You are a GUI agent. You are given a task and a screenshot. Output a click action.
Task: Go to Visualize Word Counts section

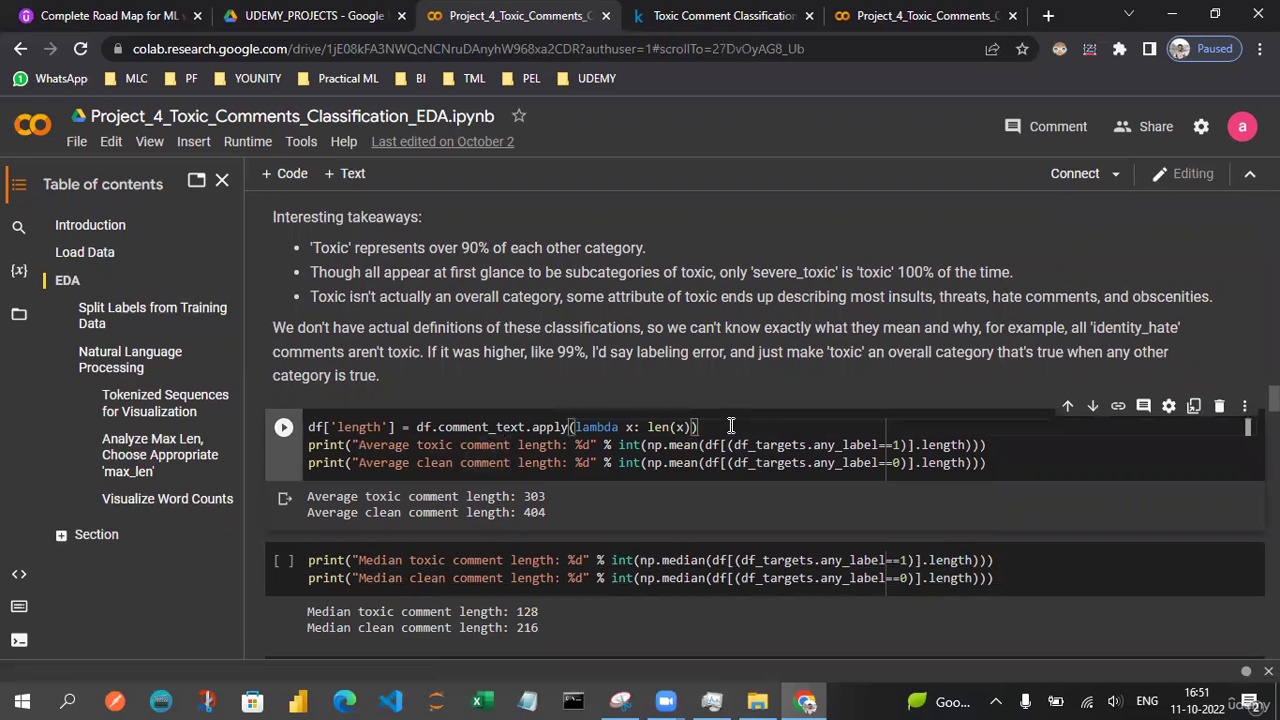pyautogui.click(x=167, y=498)
